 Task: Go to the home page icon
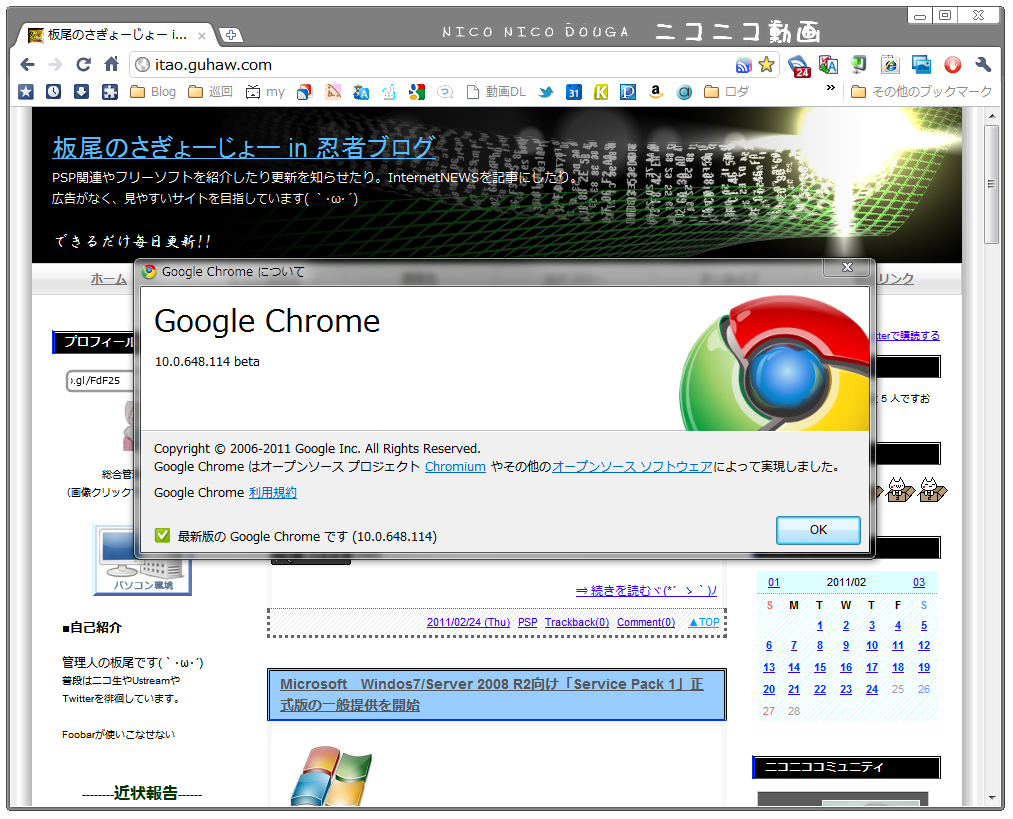point(112,64)
